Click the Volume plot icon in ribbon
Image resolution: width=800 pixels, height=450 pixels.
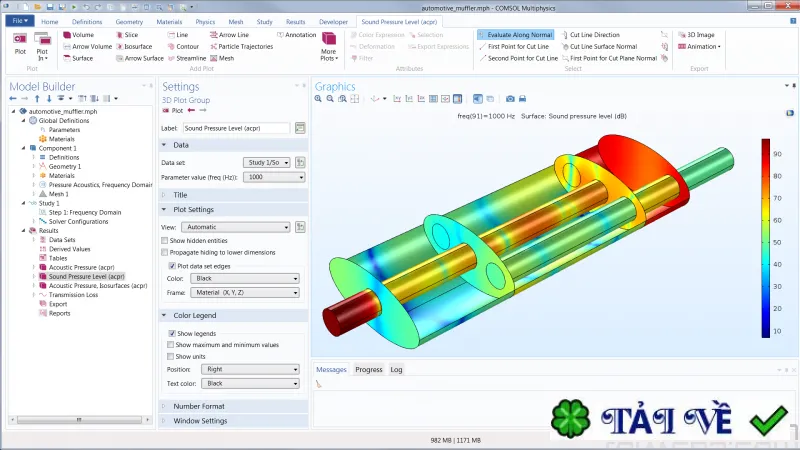pyautogui.click(x=67, y=35)
